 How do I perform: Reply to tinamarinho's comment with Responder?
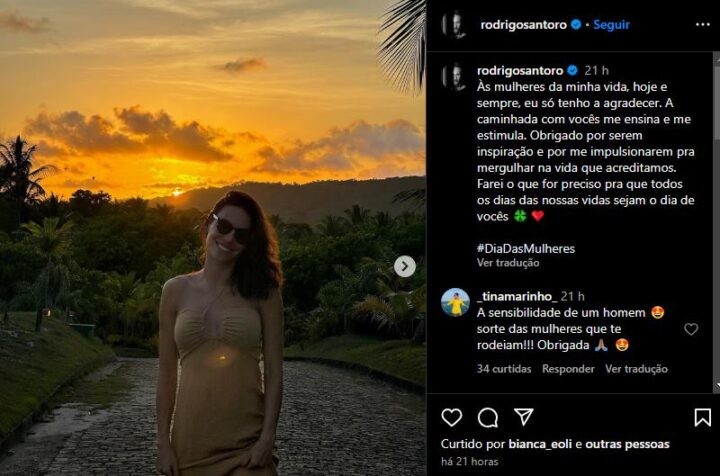[x=568, y=369]
